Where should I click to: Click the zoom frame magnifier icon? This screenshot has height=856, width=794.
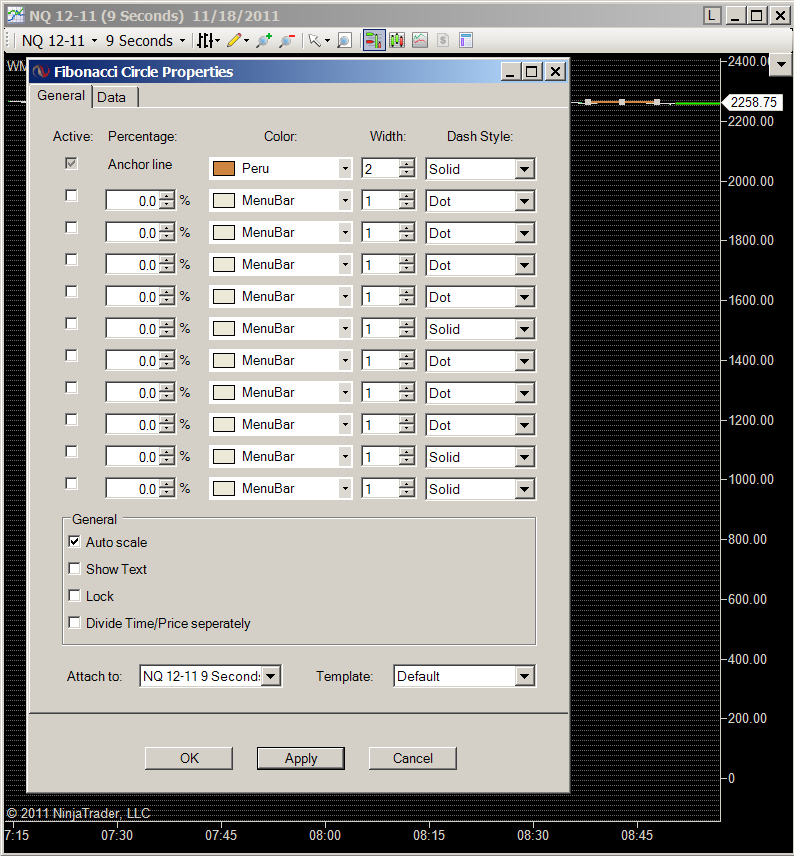point(345,40)
